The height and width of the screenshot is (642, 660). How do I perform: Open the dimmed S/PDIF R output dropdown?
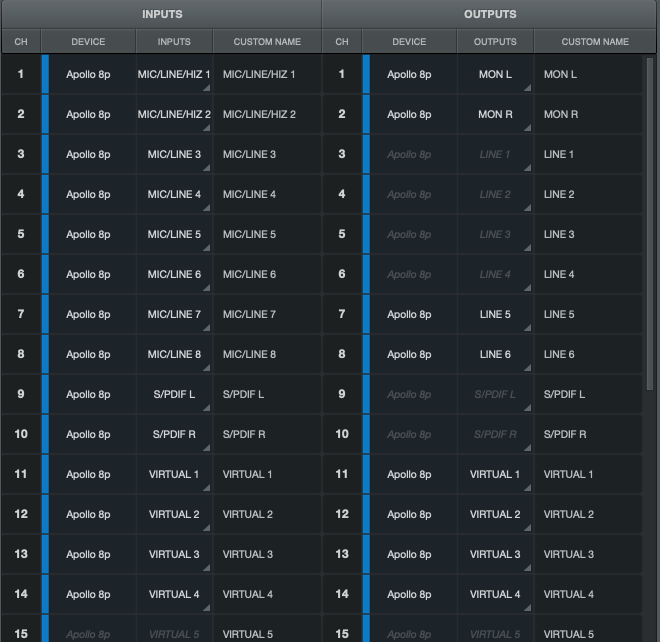point(495,434)
